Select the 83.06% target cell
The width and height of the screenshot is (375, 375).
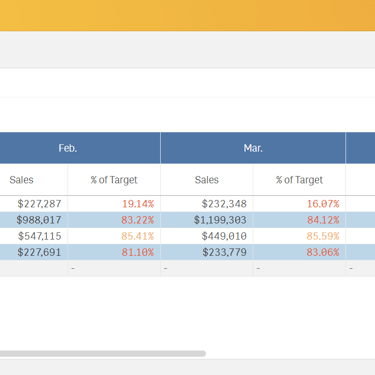coord(299,252)
